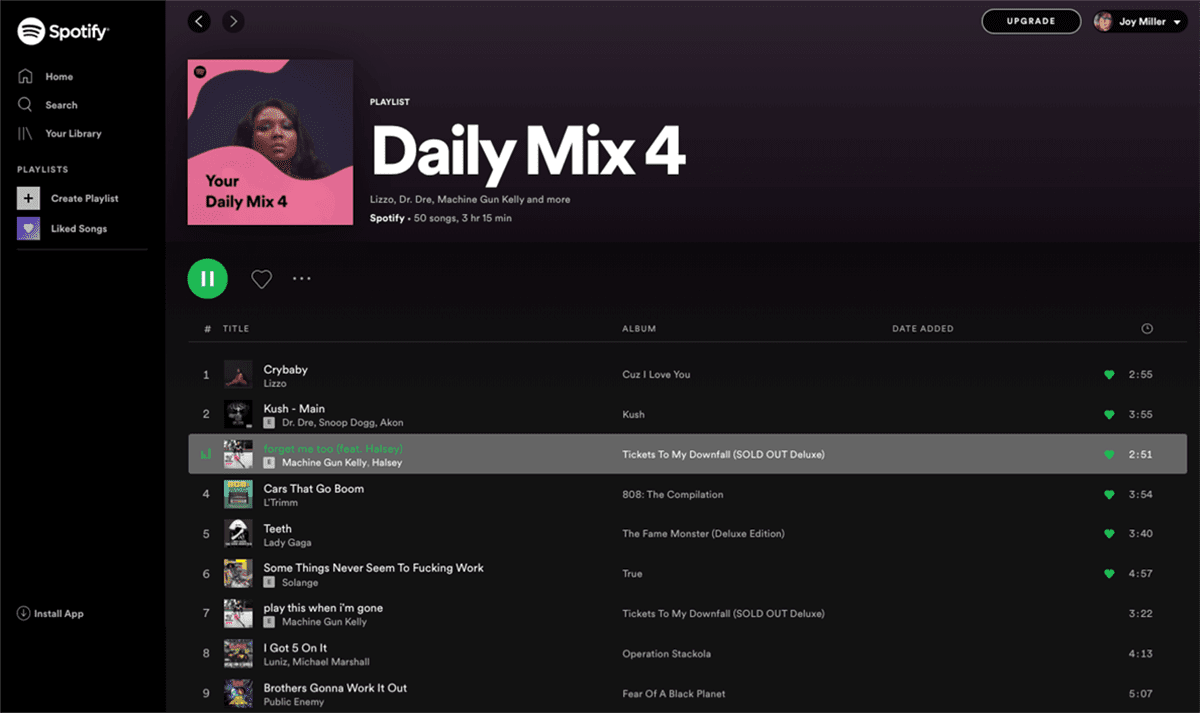The height and width of the screenshot is (713, 1200).
Task: Pause playback with the green button
Action: [207, 279]
